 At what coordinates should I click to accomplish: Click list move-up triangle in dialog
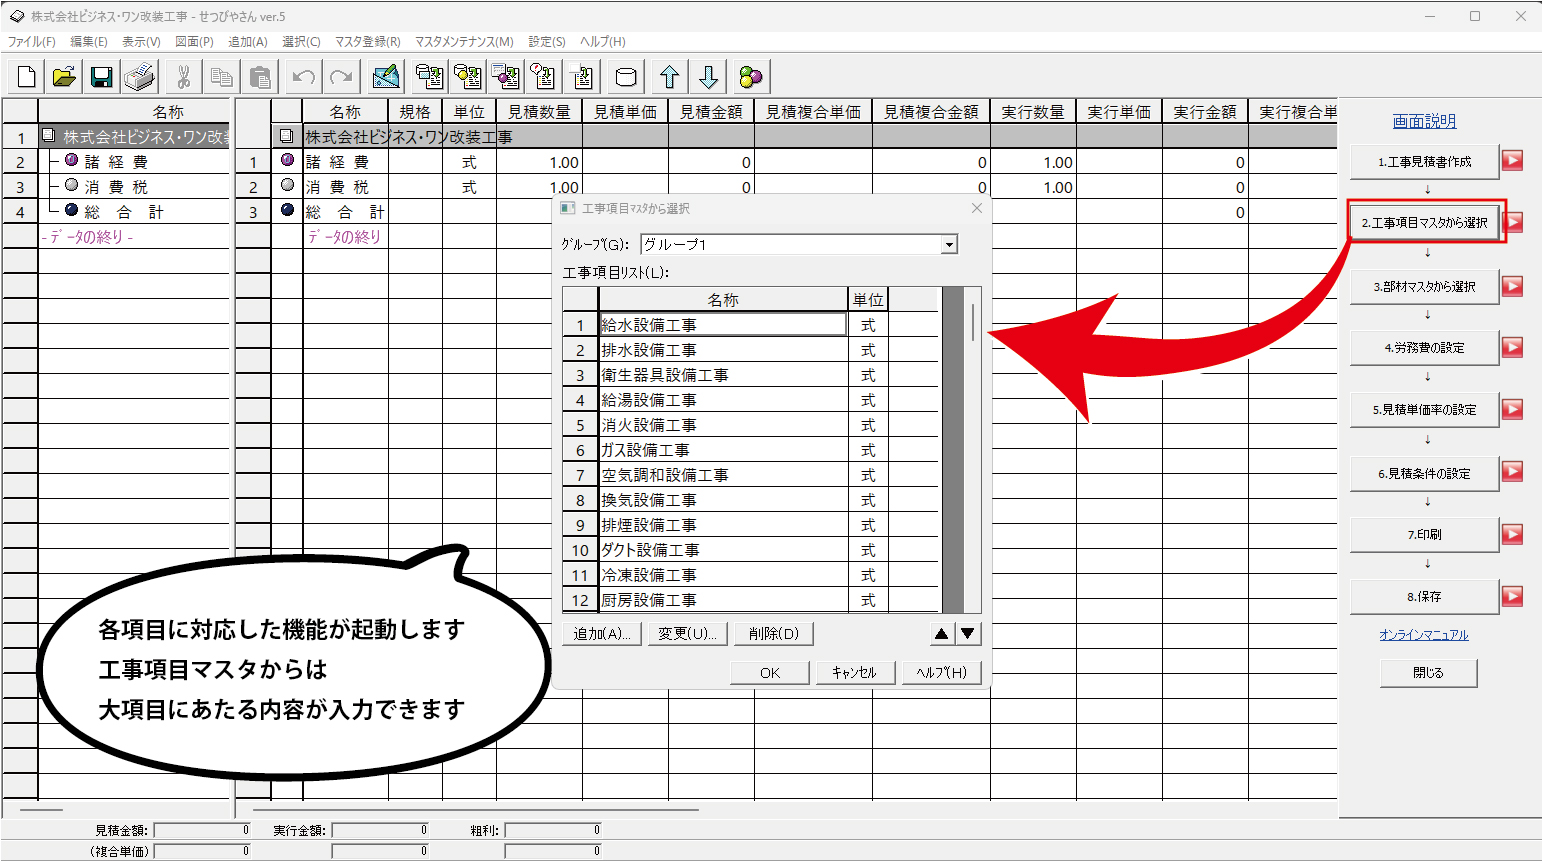941,633
